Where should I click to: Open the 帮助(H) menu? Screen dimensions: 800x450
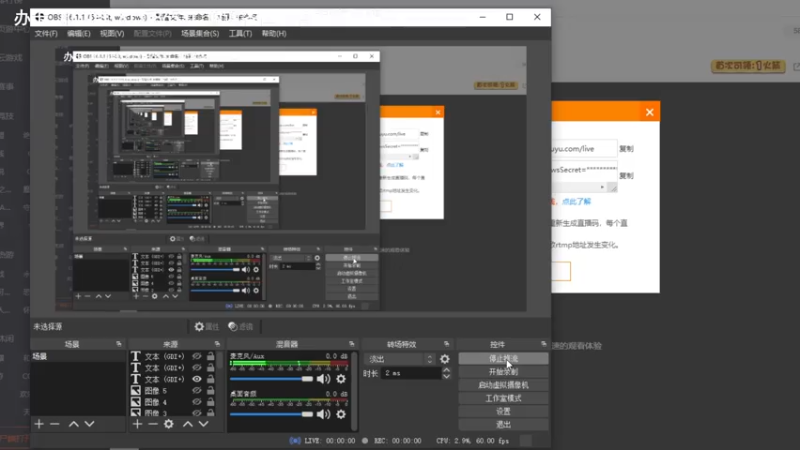coord(274,34)
